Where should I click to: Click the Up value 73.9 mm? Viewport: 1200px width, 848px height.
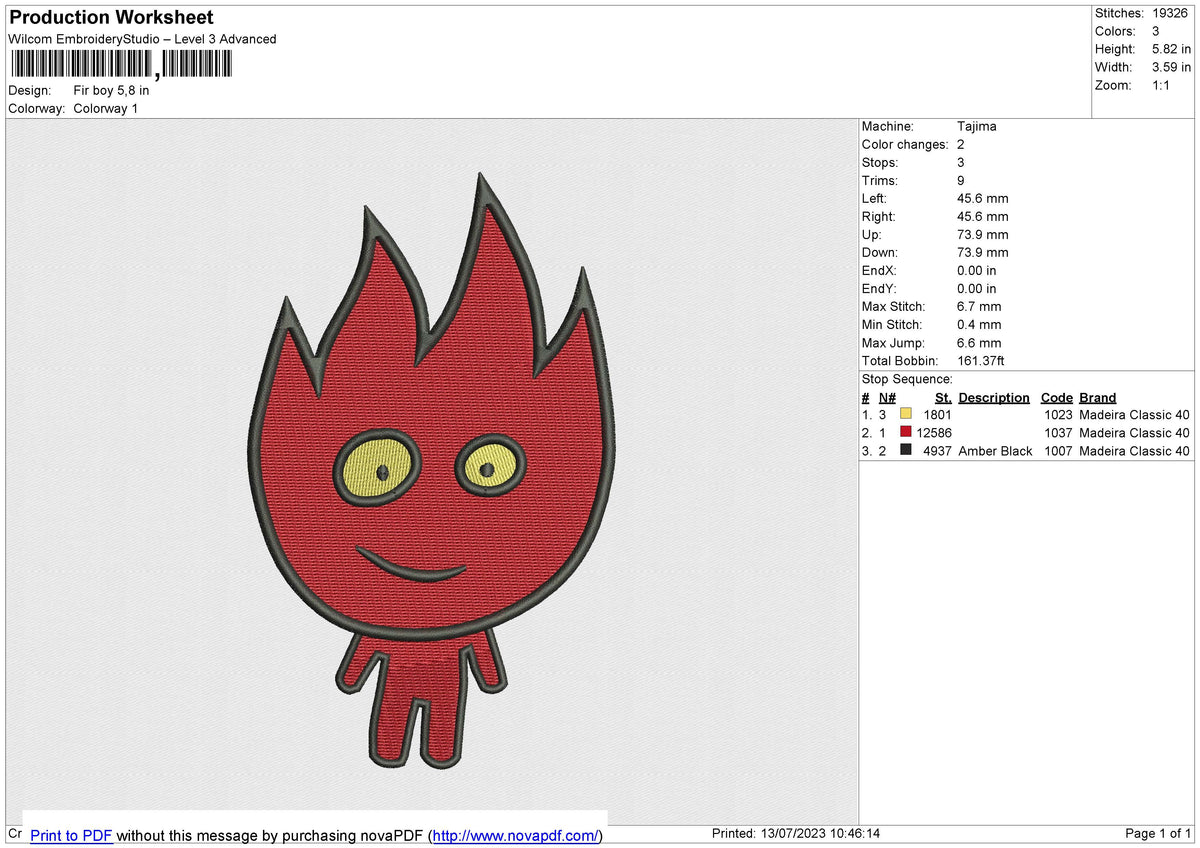(983, 234)
